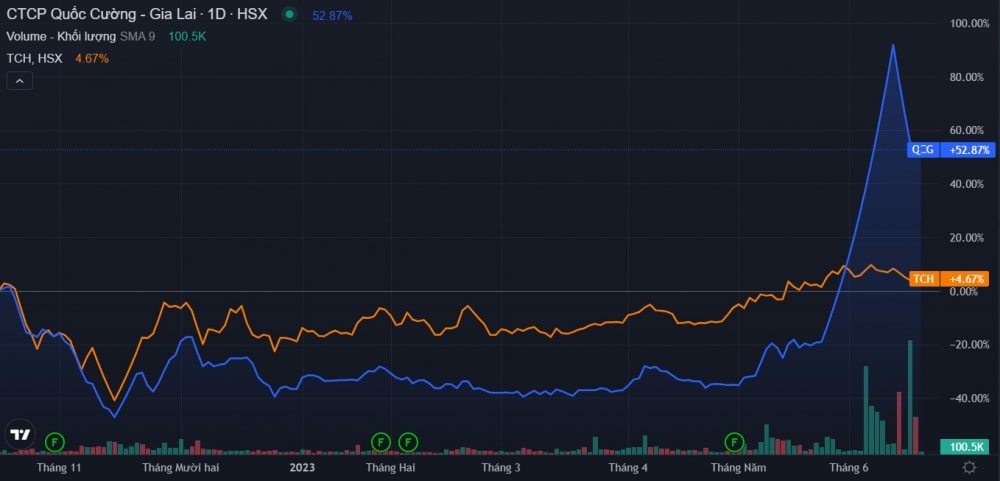Click the 0.00% axis label
The image size is (1000, 481).
(964, 292)
